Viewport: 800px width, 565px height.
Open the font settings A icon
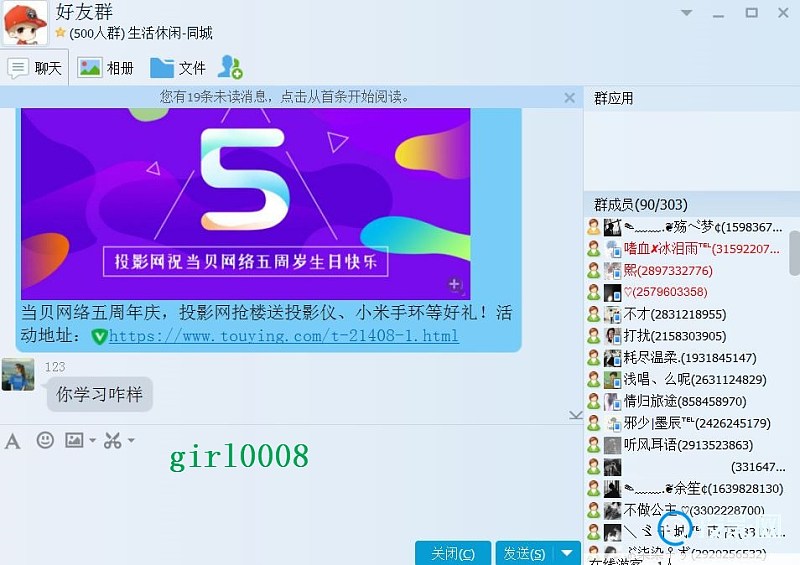coord(13,440)
